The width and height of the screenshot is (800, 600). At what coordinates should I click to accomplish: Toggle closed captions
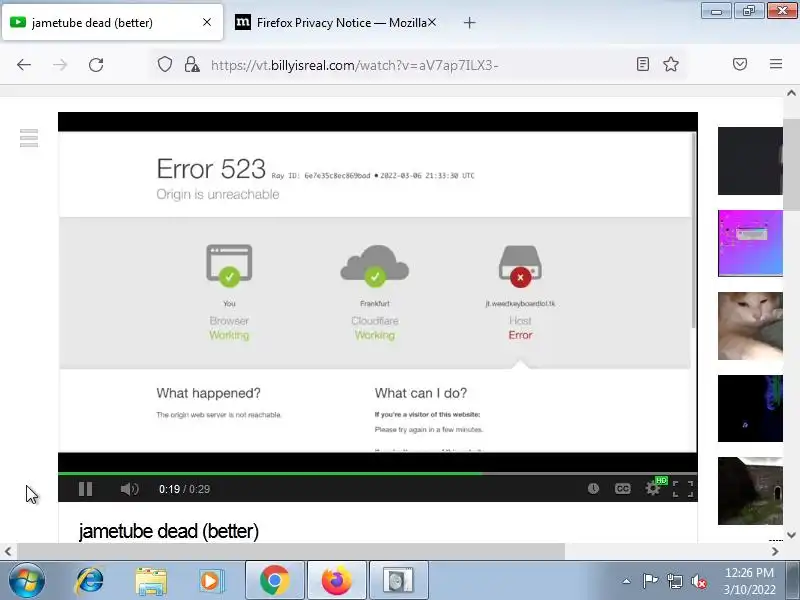point(622,488)
